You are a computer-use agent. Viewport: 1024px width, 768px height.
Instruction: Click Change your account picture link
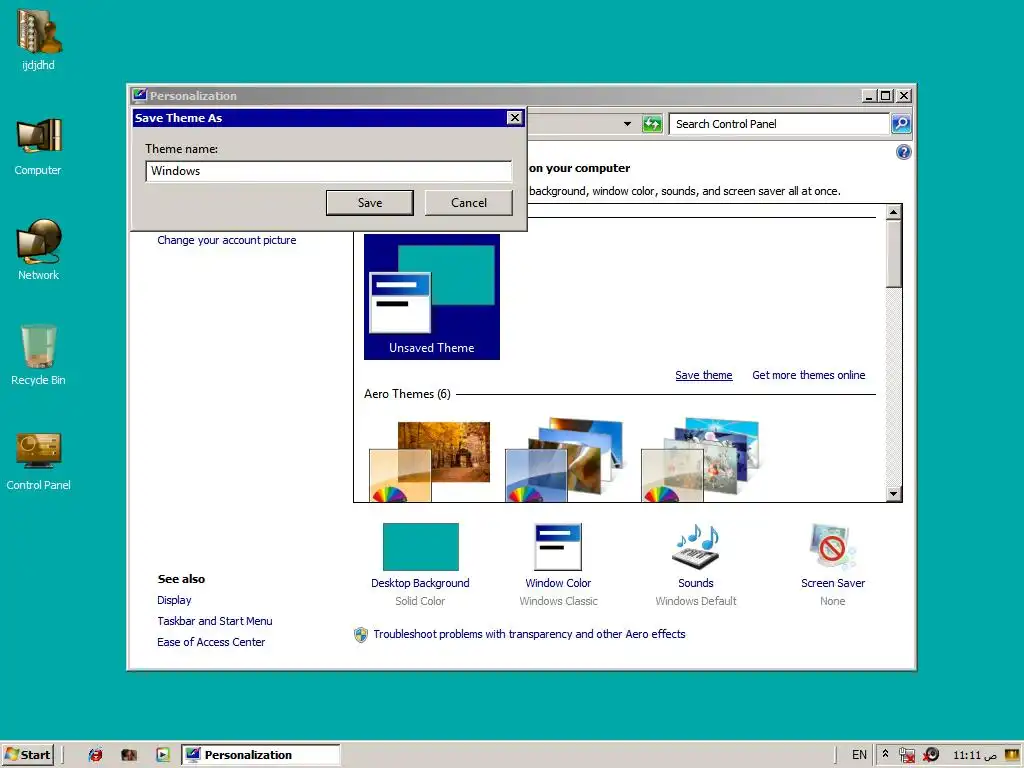click(x=227, y=240)
